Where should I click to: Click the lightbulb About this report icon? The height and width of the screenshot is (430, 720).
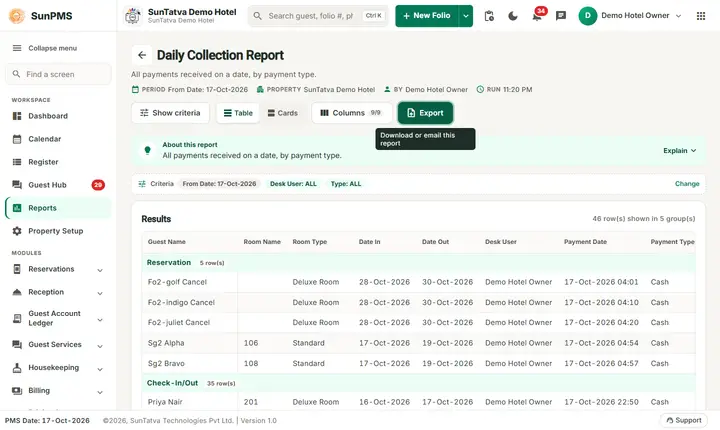pyautogui.click(x=147, y=150)
